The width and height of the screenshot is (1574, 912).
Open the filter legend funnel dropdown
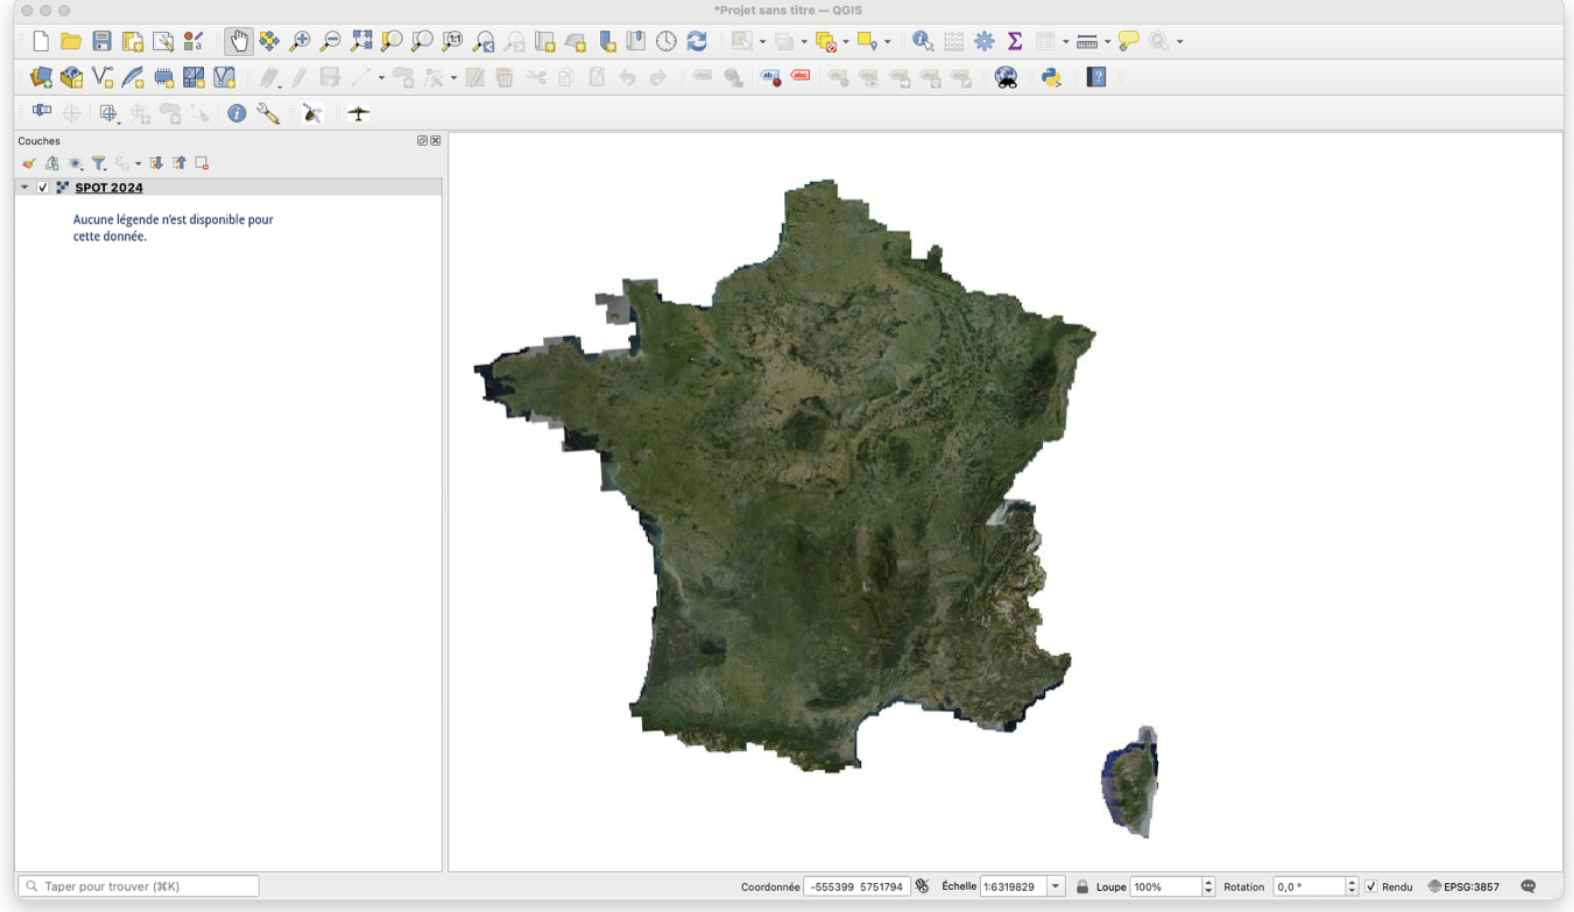pyautogui.click(x=99, y=163)
